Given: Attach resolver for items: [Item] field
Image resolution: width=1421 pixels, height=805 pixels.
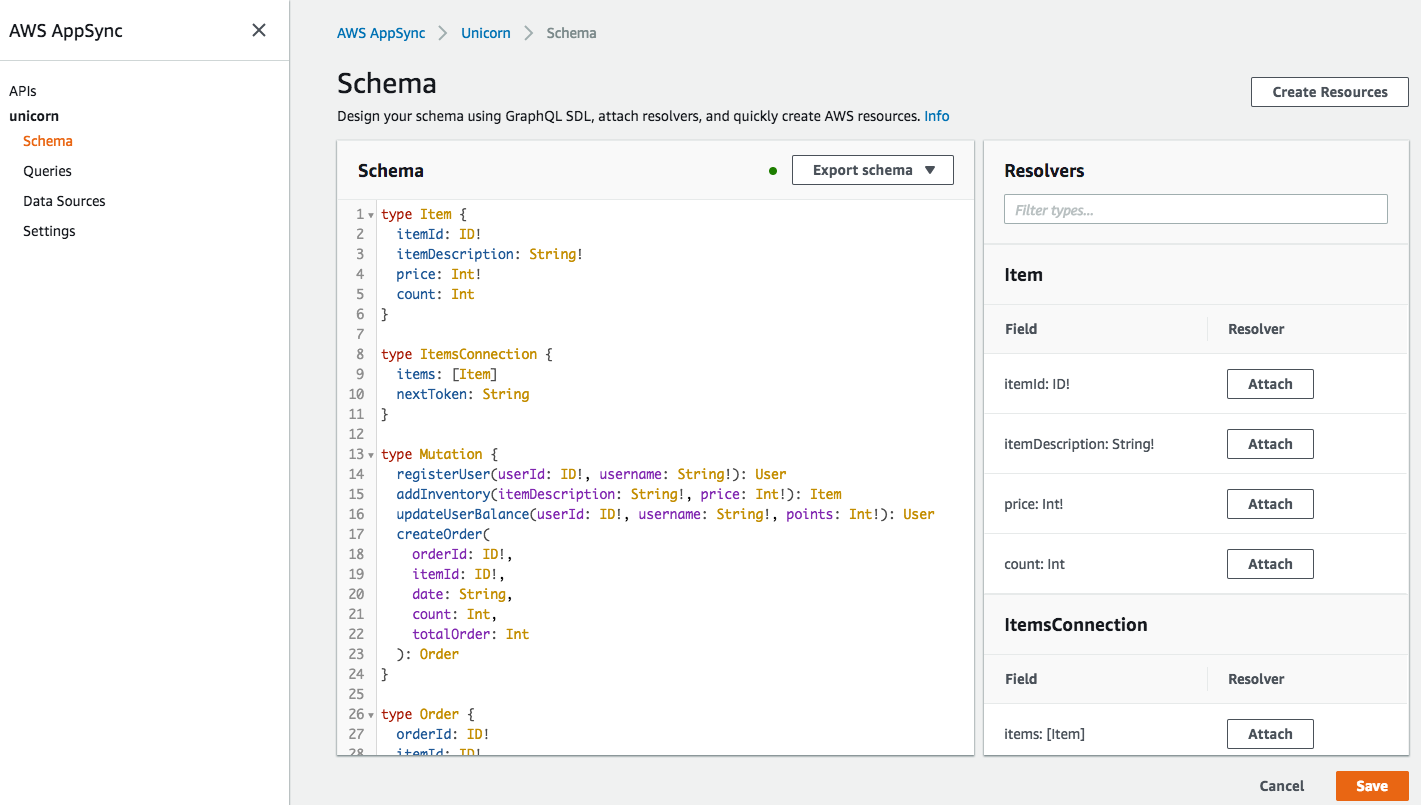Looking at the screenshot, I should click(1270, 734).
